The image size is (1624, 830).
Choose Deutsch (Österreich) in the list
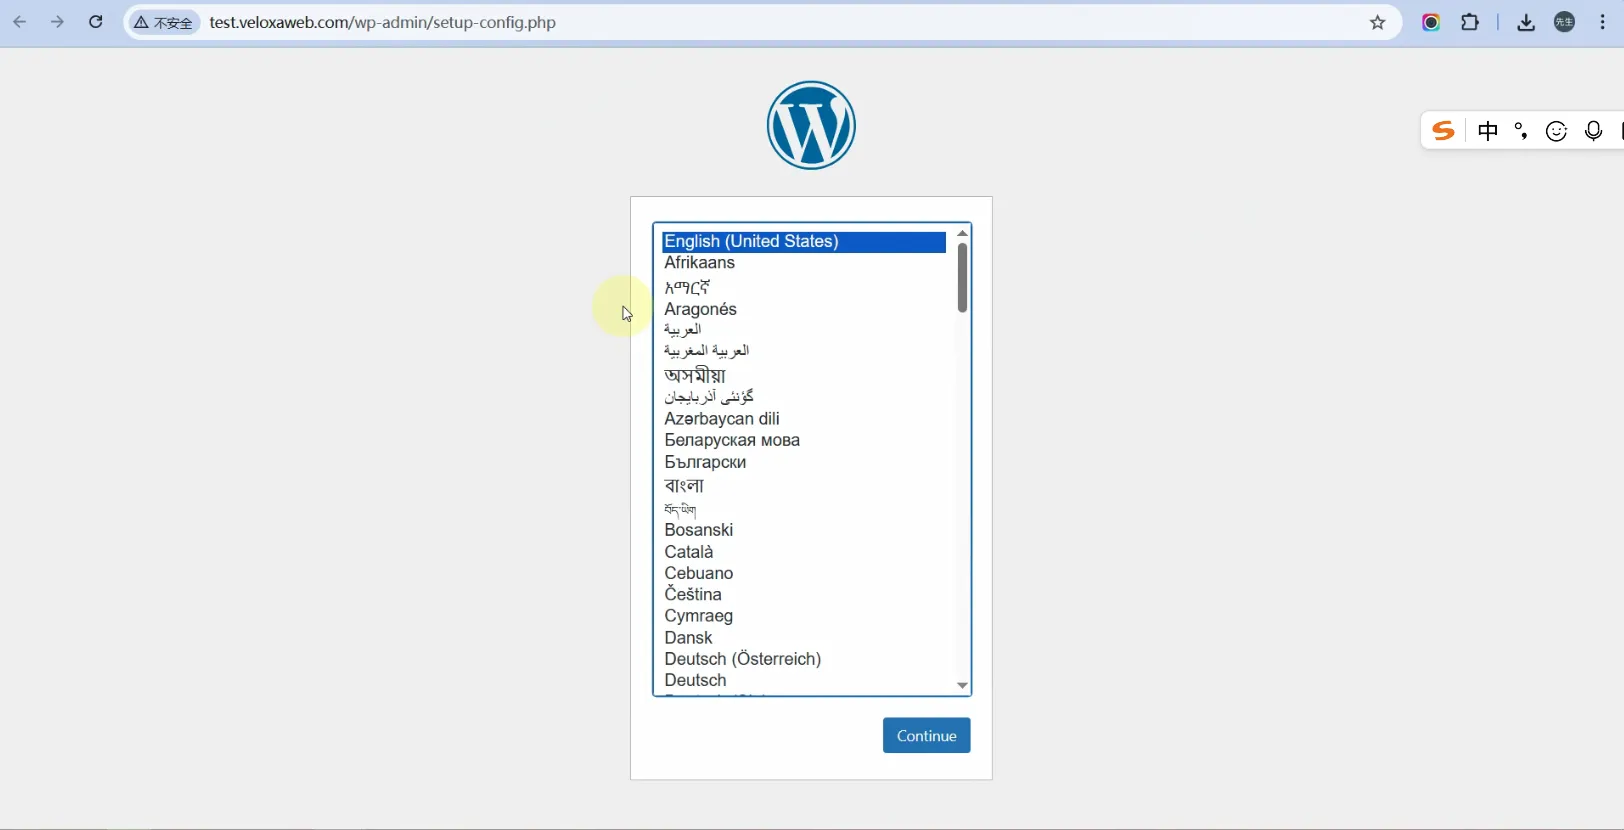tap(742, 659)
